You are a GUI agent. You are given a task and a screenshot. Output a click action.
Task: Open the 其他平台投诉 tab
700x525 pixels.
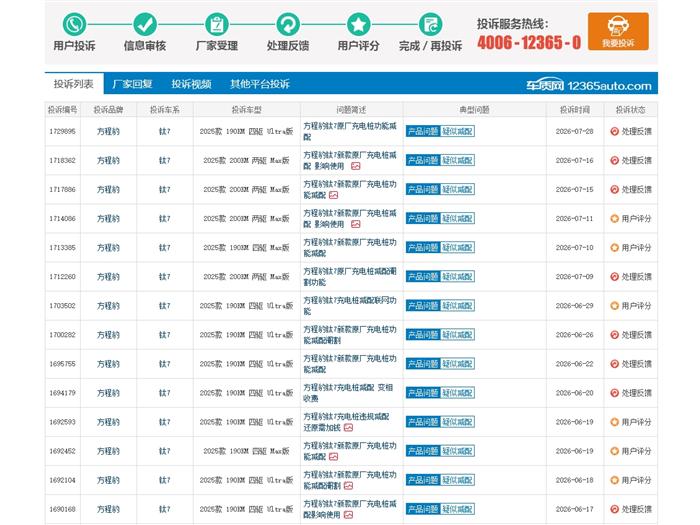[x=260, y=84]
